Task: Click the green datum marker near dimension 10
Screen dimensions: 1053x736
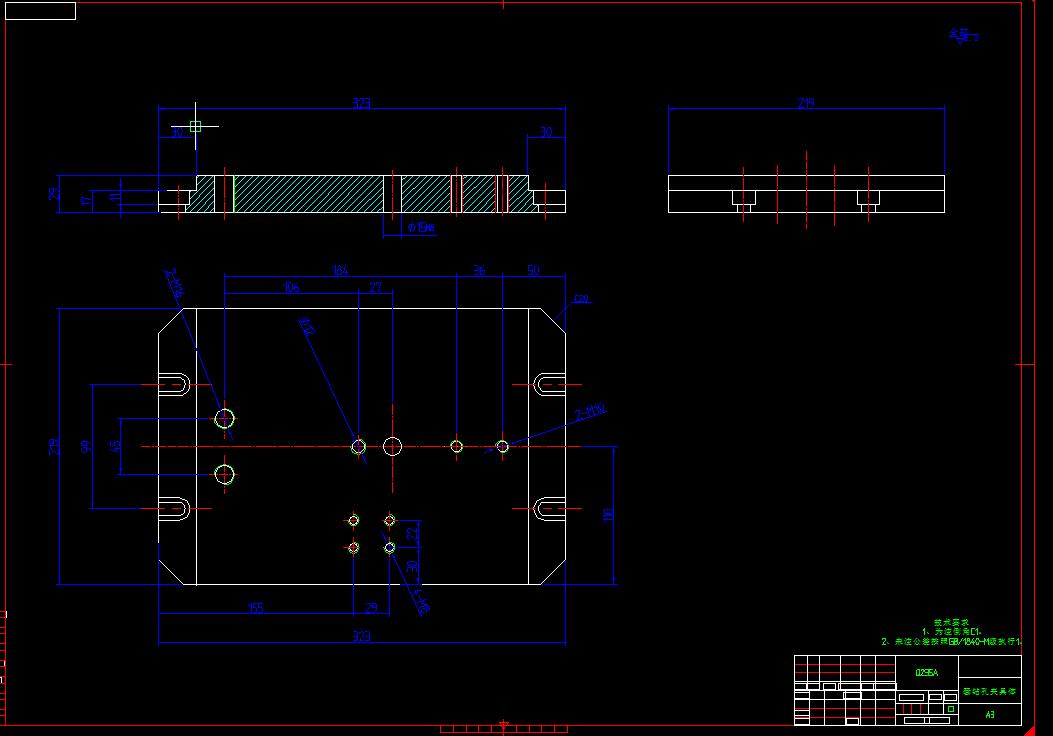Action: (x=194, y=125)
